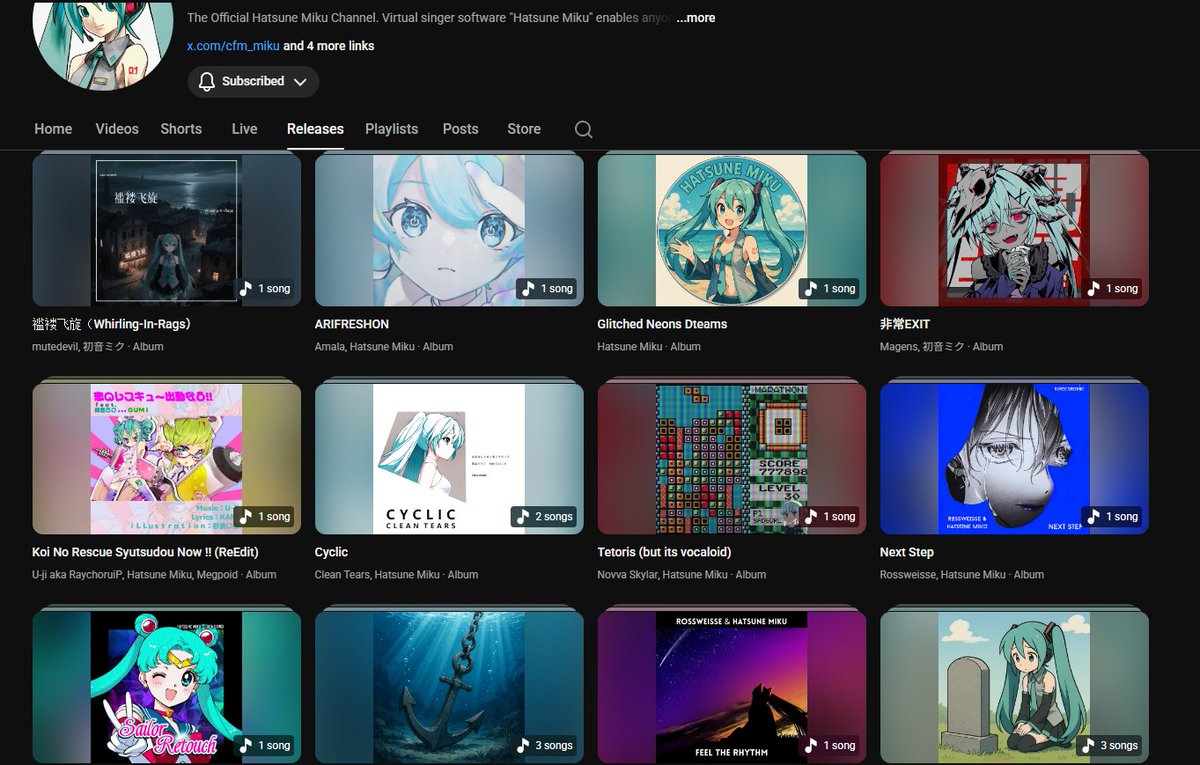Switch to the Posts tab
The height and width of the screenshot is (765, 1200).
460,129
